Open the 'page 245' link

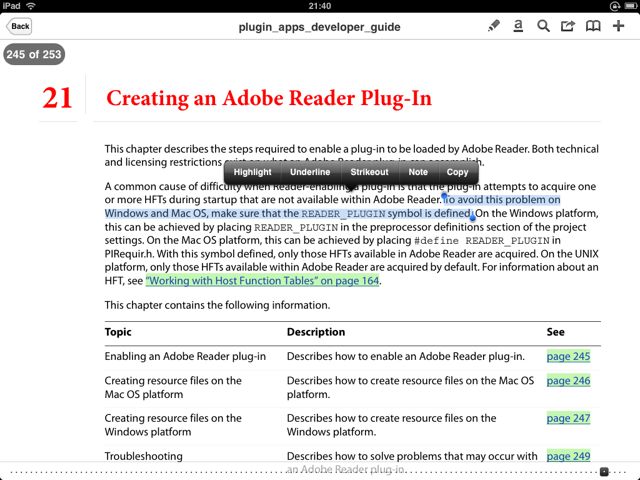pyautogui.click(x=568, y=356)
